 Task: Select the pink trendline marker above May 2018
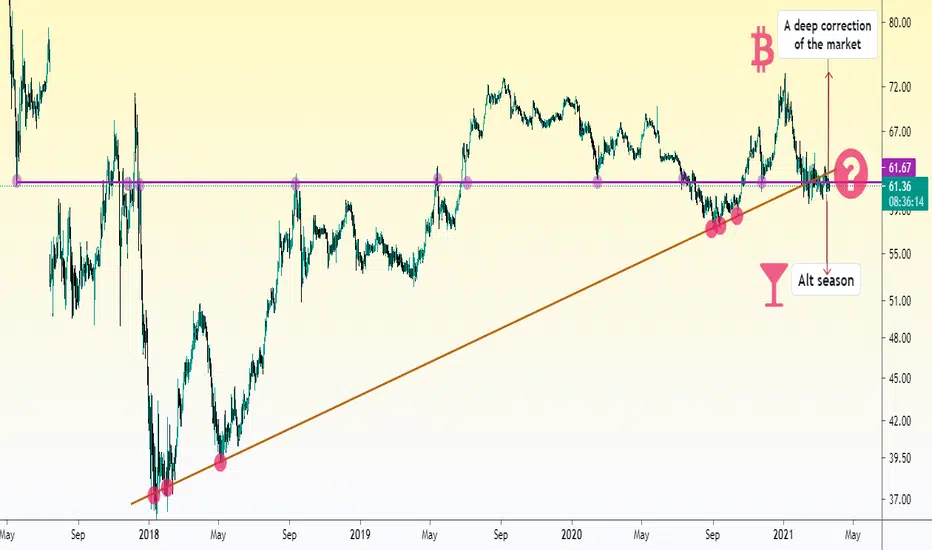point(220,462)
